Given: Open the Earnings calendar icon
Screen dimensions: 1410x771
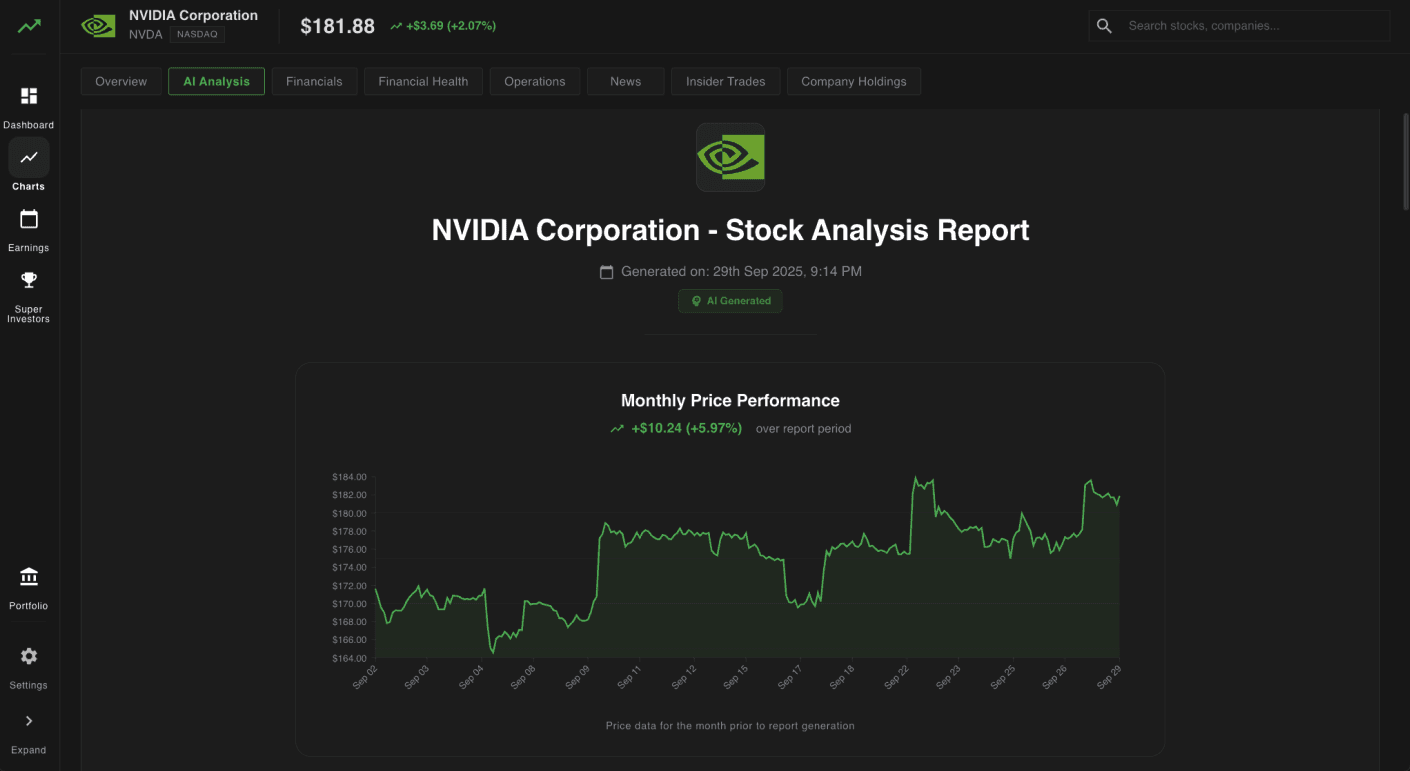Looking at the screenshot, I should (x=29, y=219).
